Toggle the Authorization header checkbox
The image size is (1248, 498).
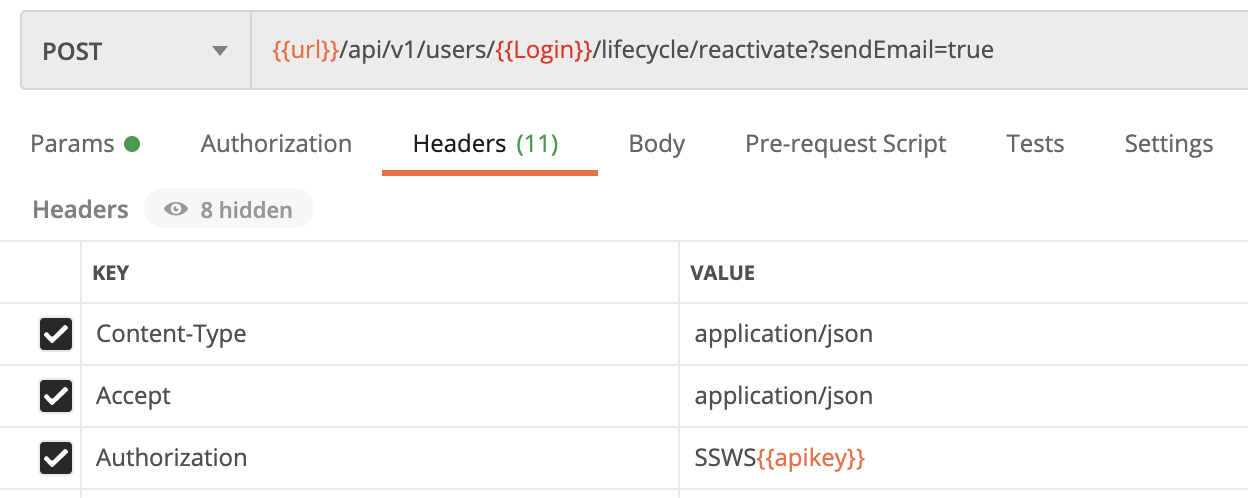pyautogui.click(x=55, y=458)
